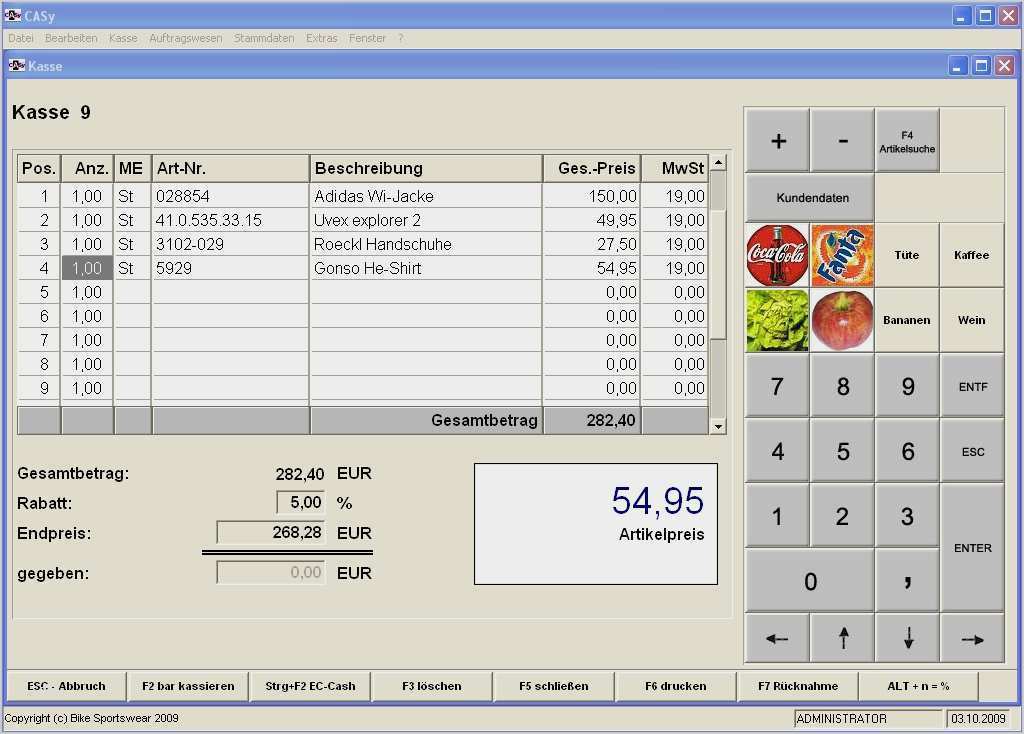Open the Stammdaten menu
Screen dimensions: 1024x734
264,38
